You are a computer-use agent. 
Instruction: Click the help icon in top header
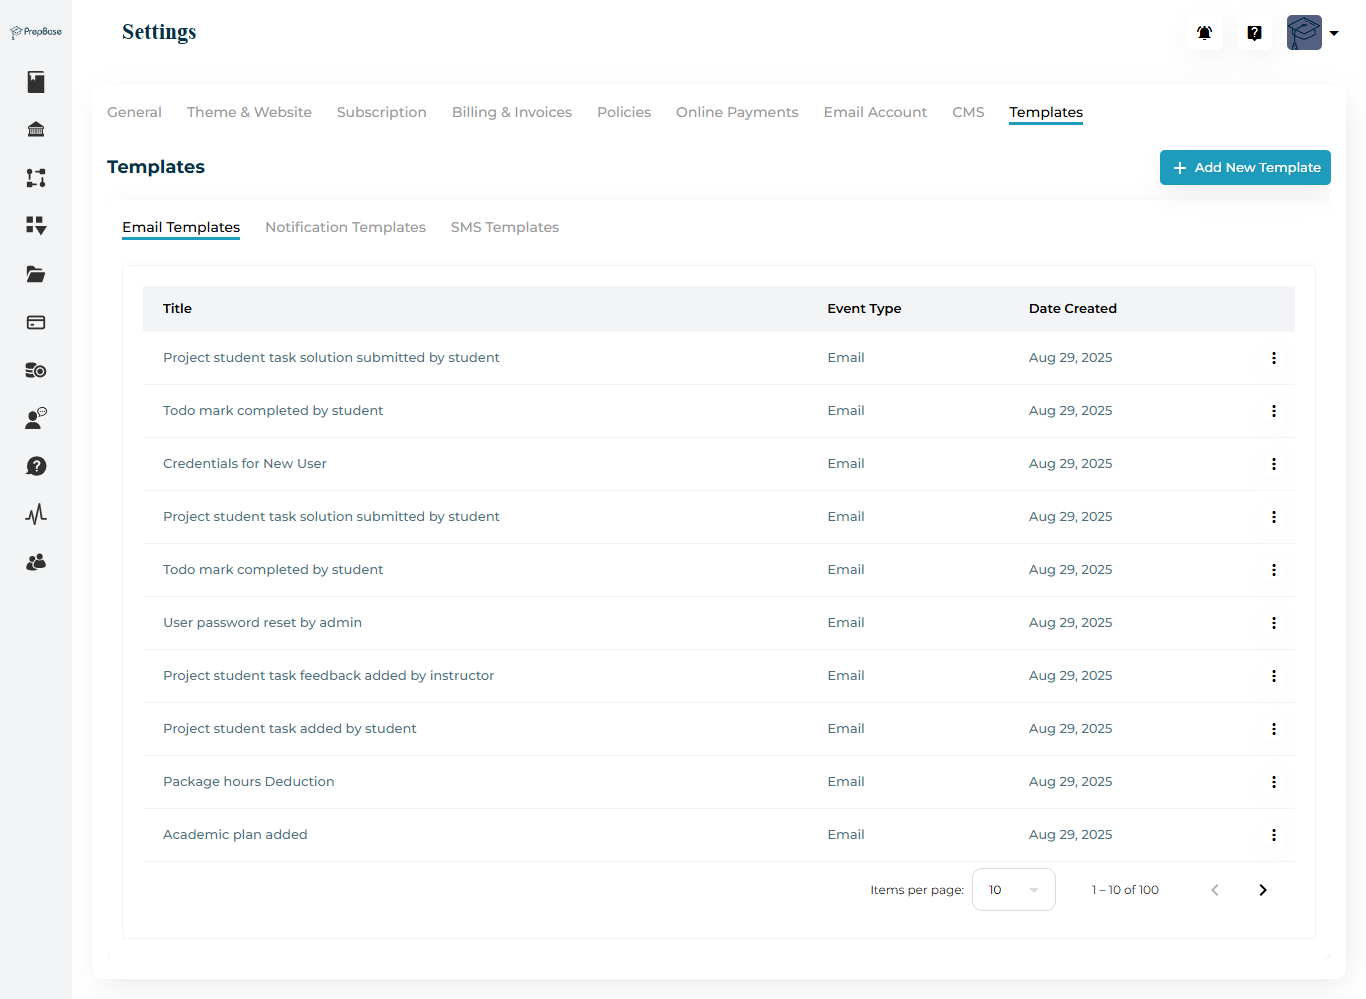click(x=1254, y=33)
